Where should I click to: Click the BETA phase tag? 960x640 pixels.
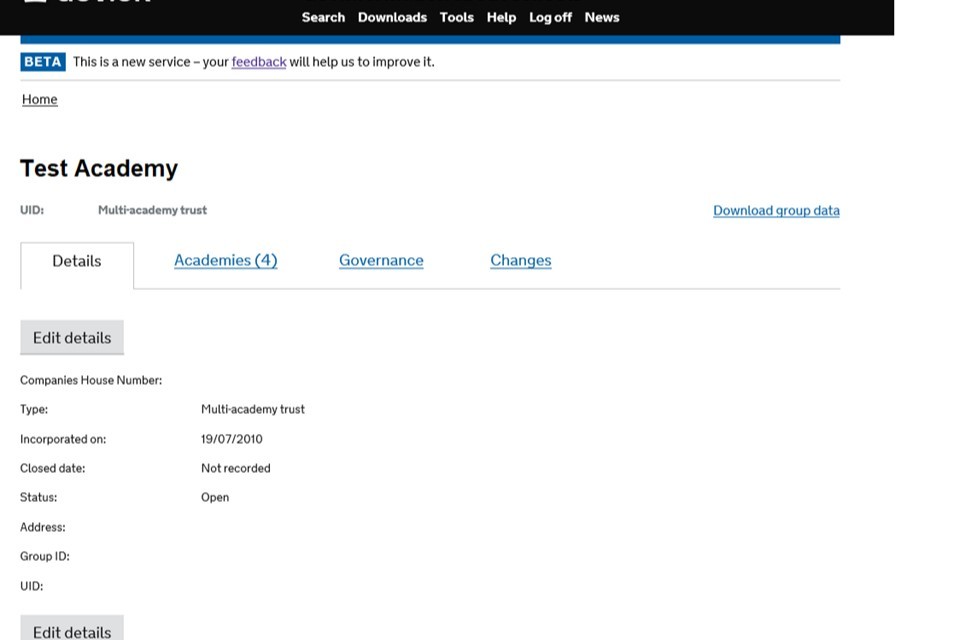click(43, 62)
